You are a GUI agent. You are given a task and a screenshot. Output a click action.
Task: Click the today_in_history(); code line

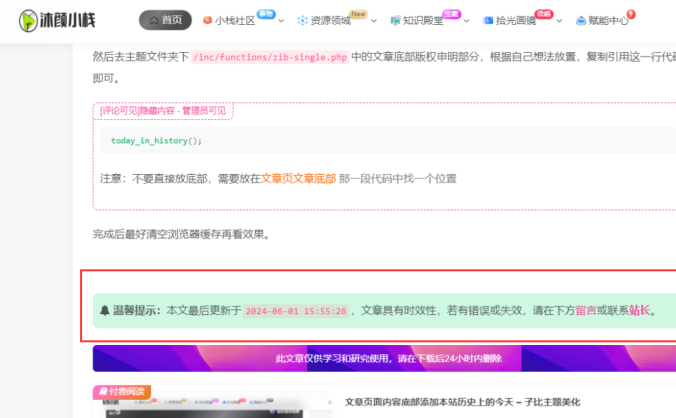tap(156, 140)
